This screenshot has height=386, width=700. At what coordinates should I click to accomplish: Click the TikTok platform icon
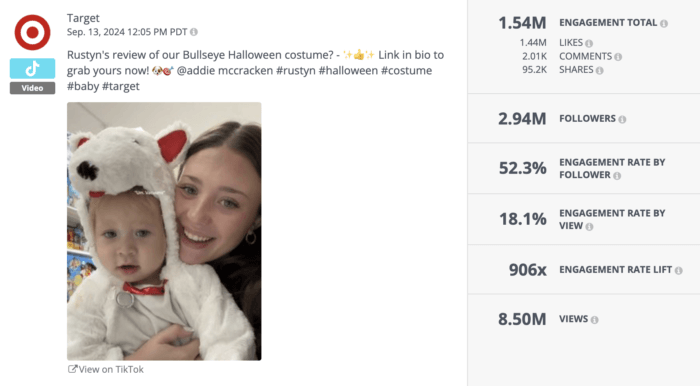33,69
